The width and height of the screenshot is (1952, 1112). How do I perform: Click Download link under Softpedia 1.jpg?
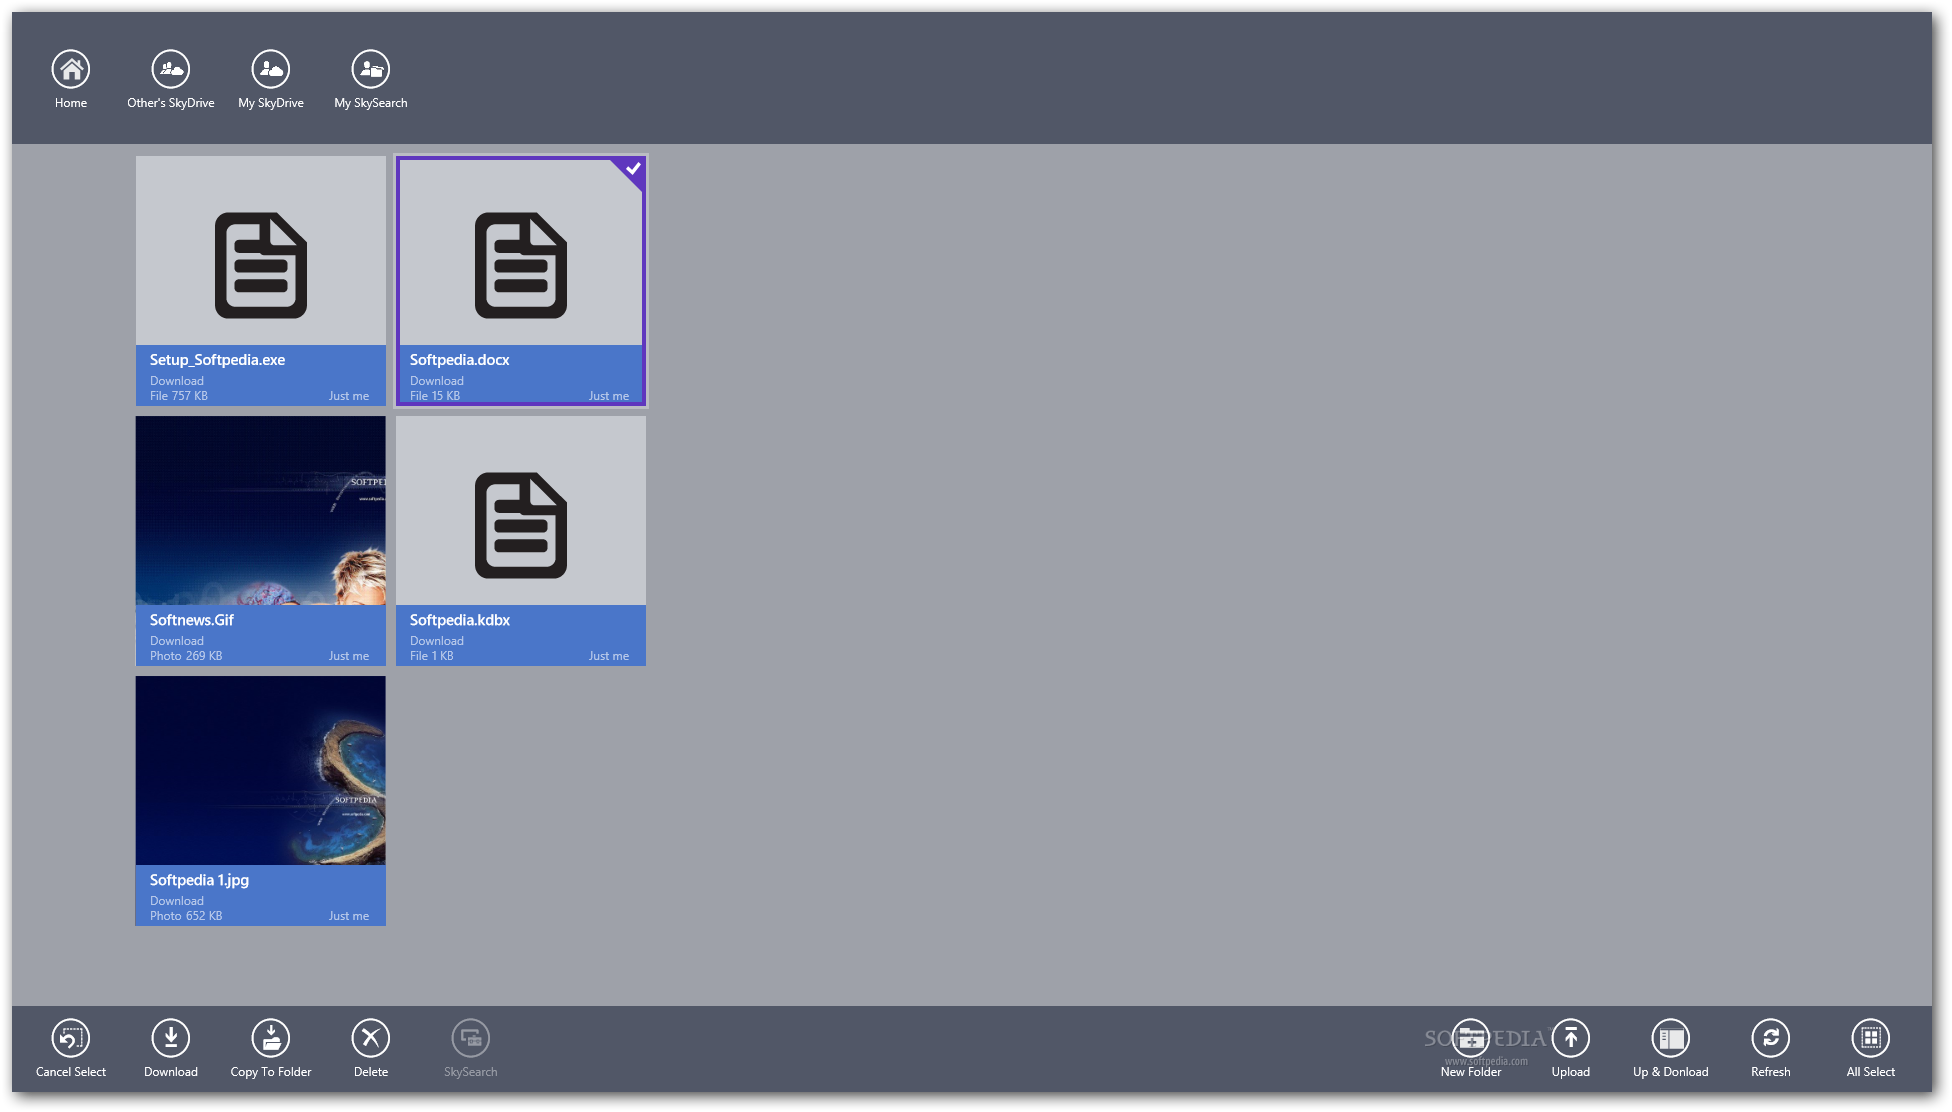pyautogui.click(x=177, y=901)
